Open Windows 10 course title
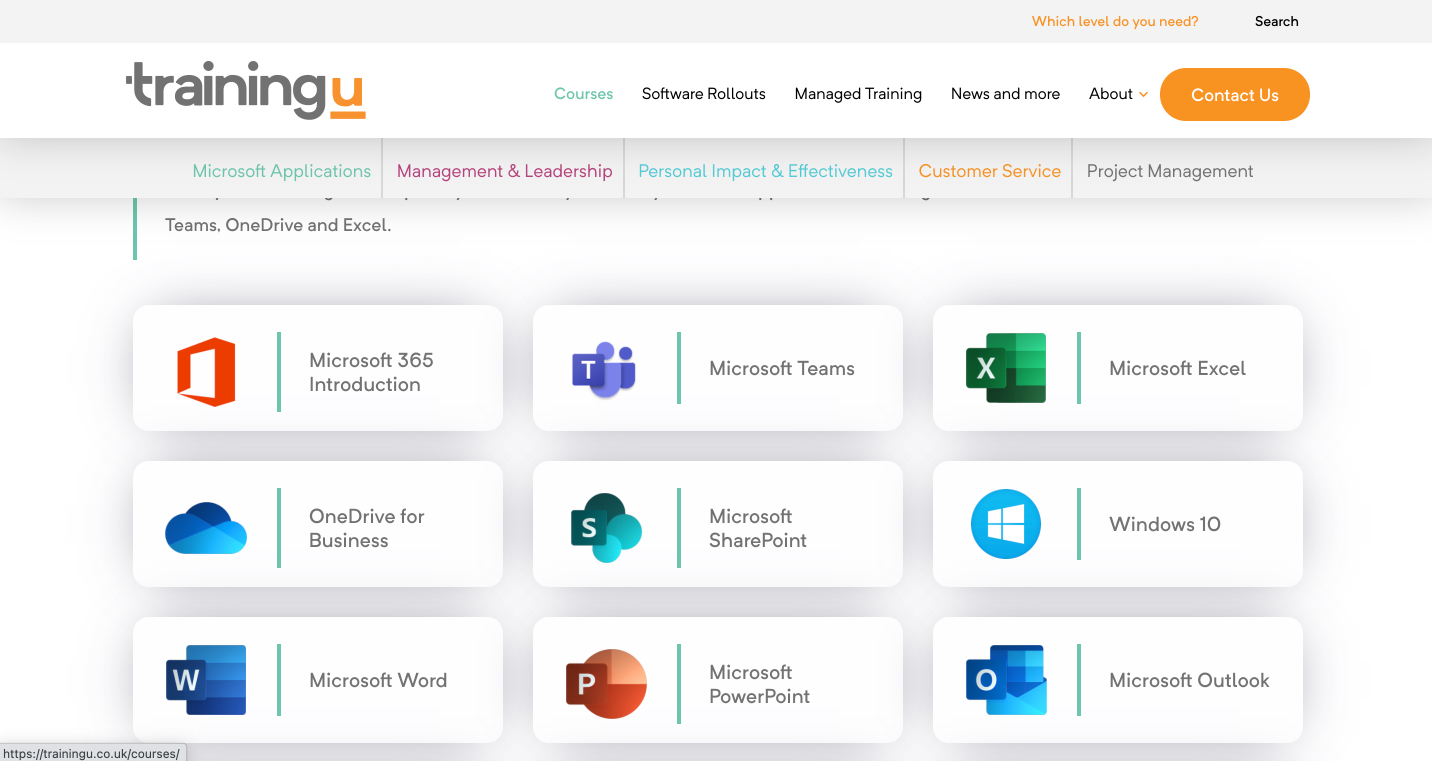Image resolution: width=1432 pixels, height=761 pixels. [1165, 524]
